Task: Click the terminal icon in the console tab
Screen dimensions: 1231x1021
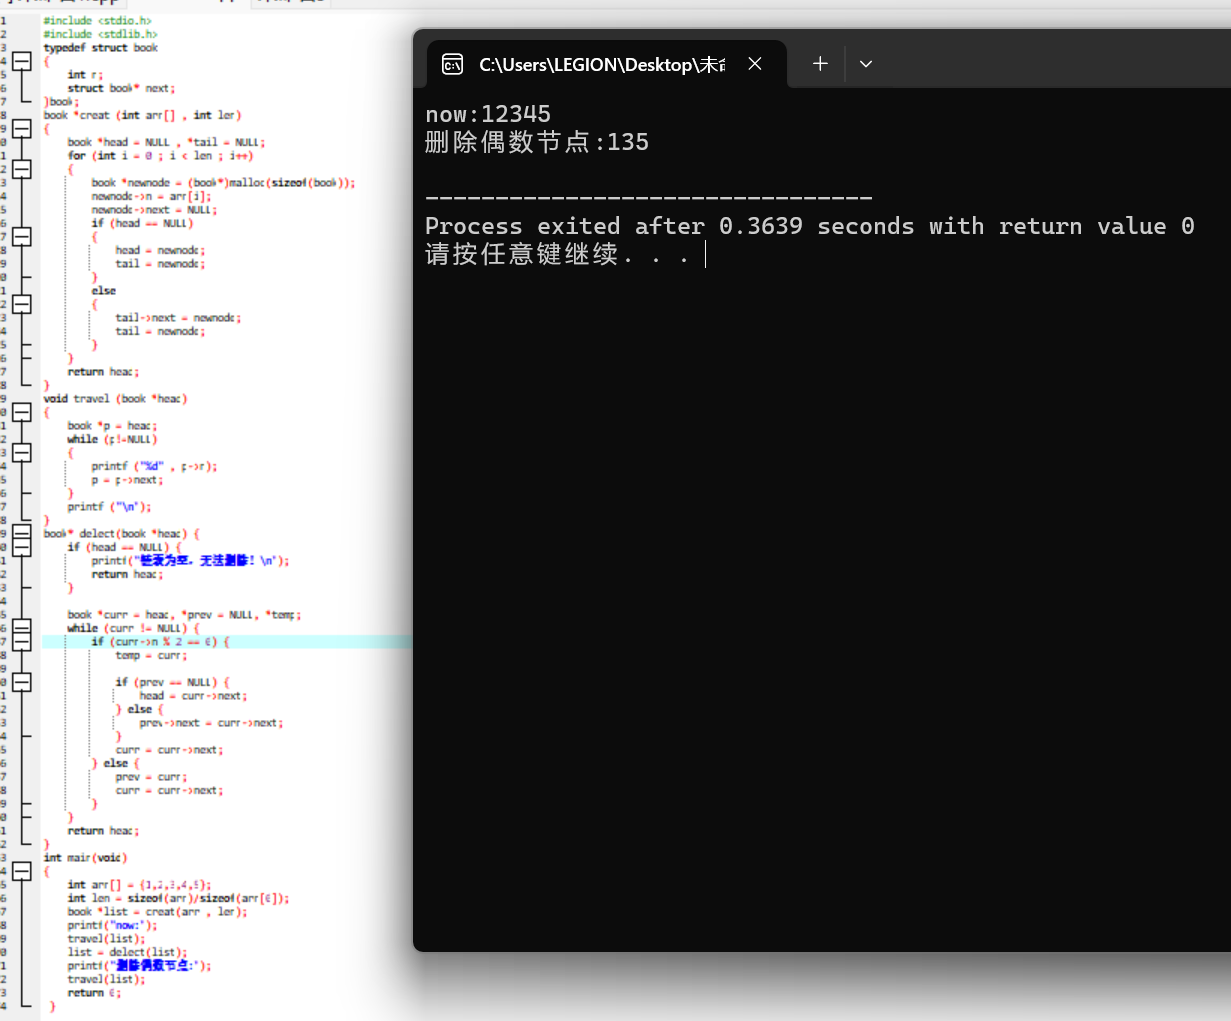Action: (x=452, y=64)
